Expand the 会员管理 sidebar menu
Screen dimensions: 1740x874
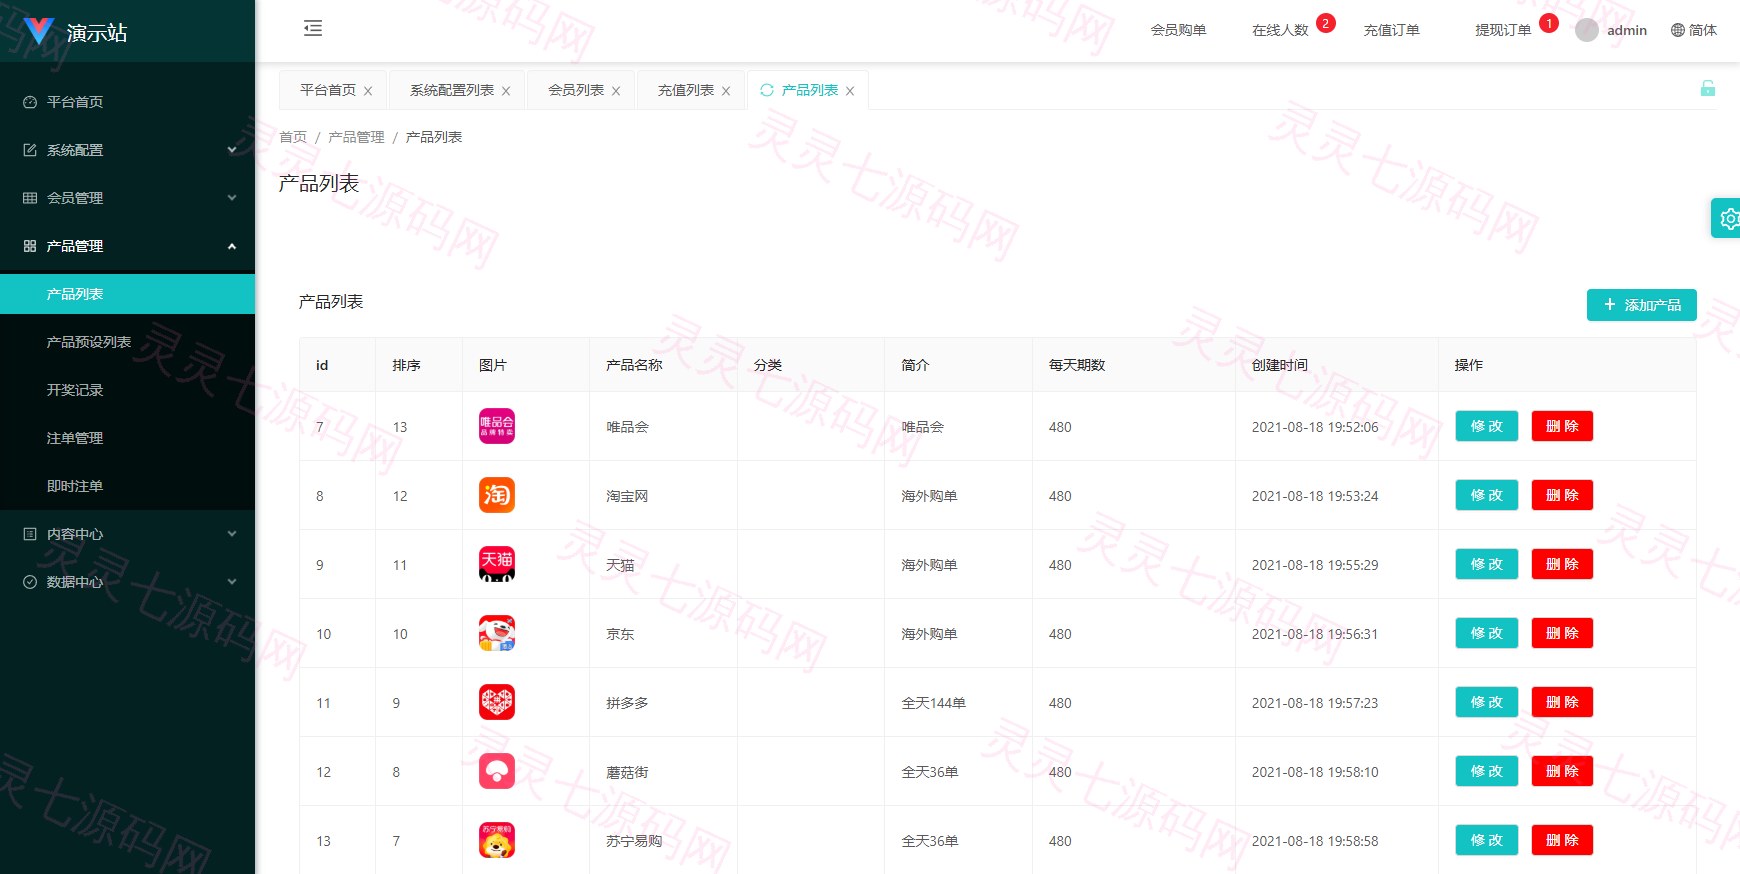(x=128, y=198)
